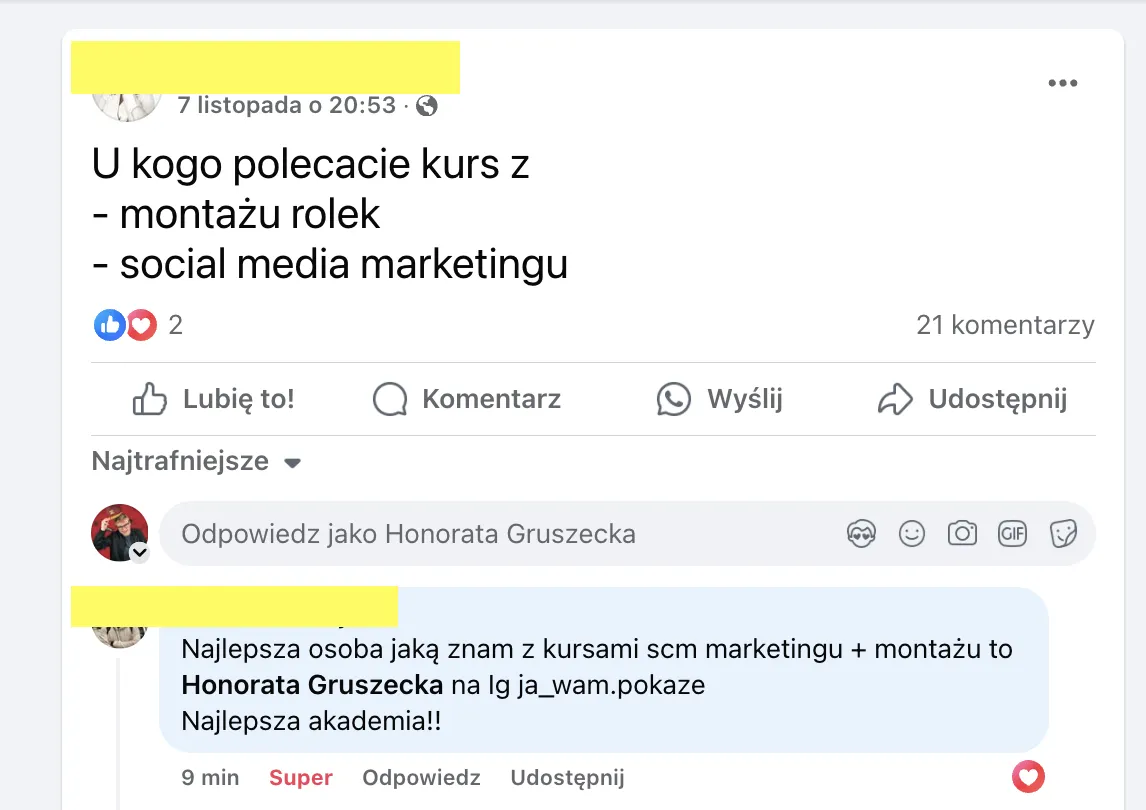The height and width of the screenshot is (810, 1146).
Task: Send post via Wyślij WhatsApp button
Action: coord(719,399)
